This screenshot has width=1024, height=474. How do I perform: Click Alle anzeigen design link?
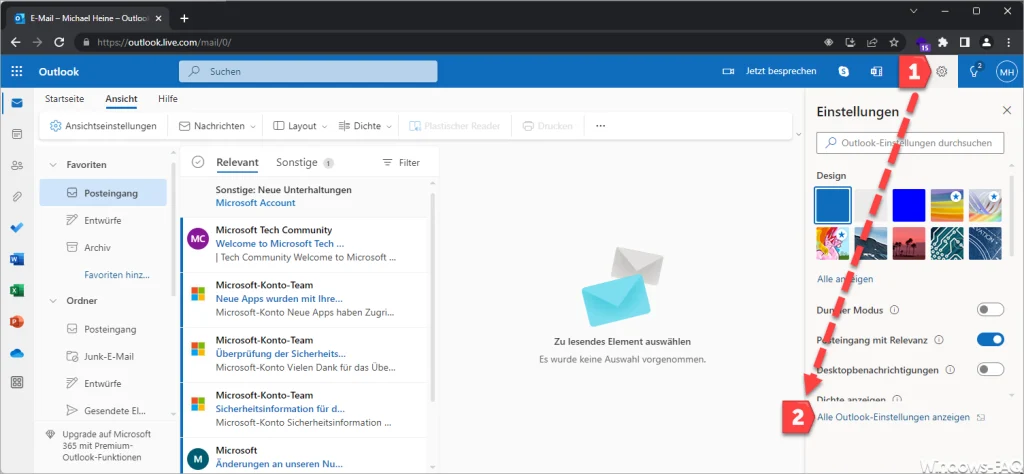tap(845, 279)
